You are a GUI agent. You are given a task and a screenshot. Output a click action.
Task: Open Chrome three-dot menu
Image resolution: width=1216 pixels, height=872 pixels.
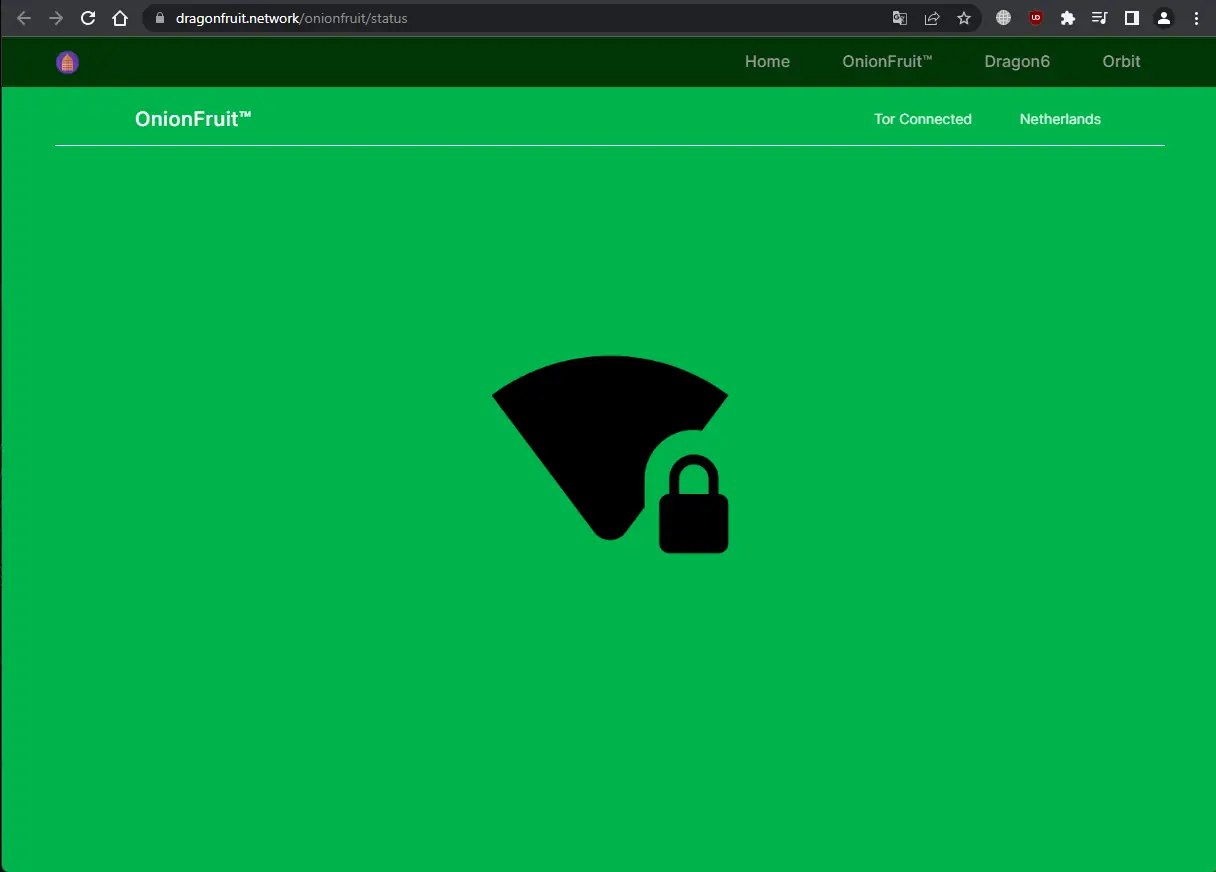point(1197,18)
